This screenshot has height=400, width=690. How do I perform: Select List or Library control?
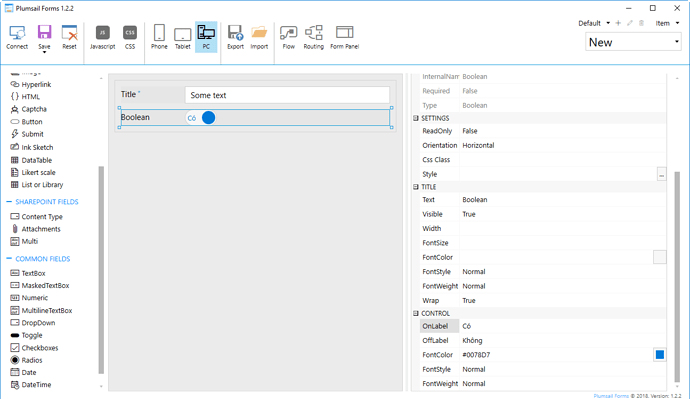pyautogui.click(x=37, y=184)
